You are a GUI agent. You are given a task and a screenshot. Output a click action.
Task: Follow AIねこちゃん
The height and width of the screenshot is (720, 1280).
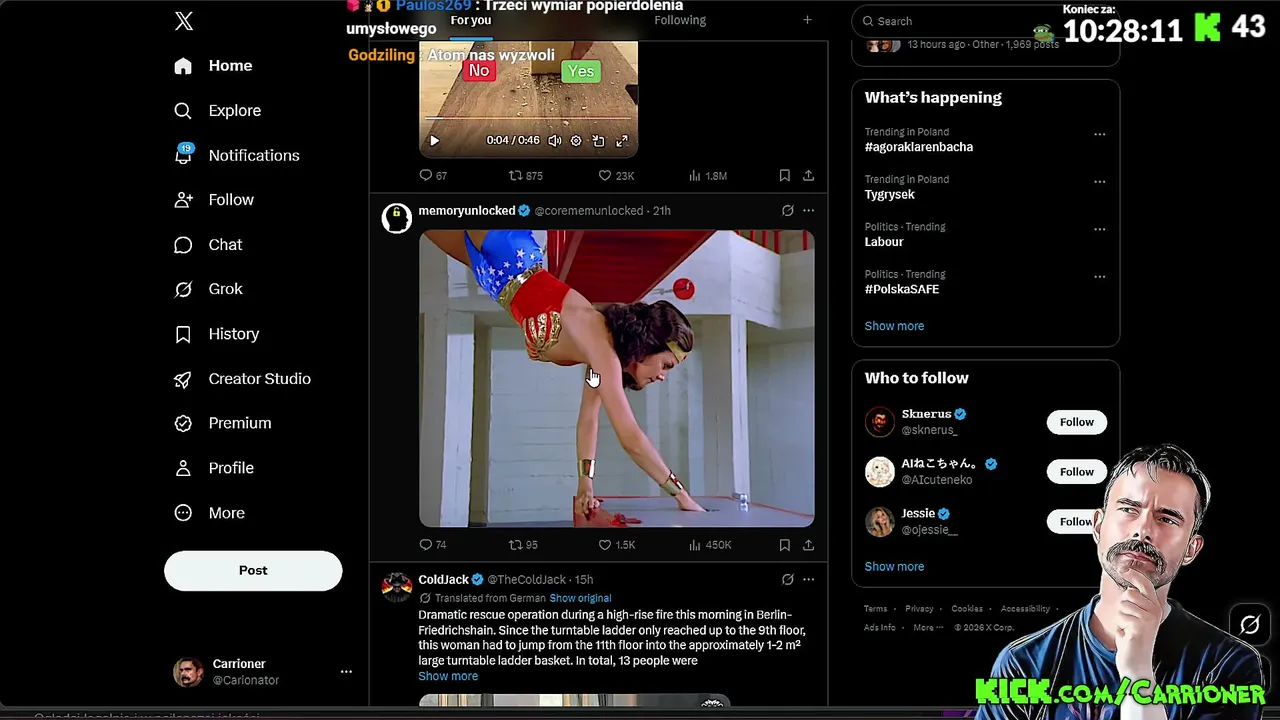tap(1076, 472)
